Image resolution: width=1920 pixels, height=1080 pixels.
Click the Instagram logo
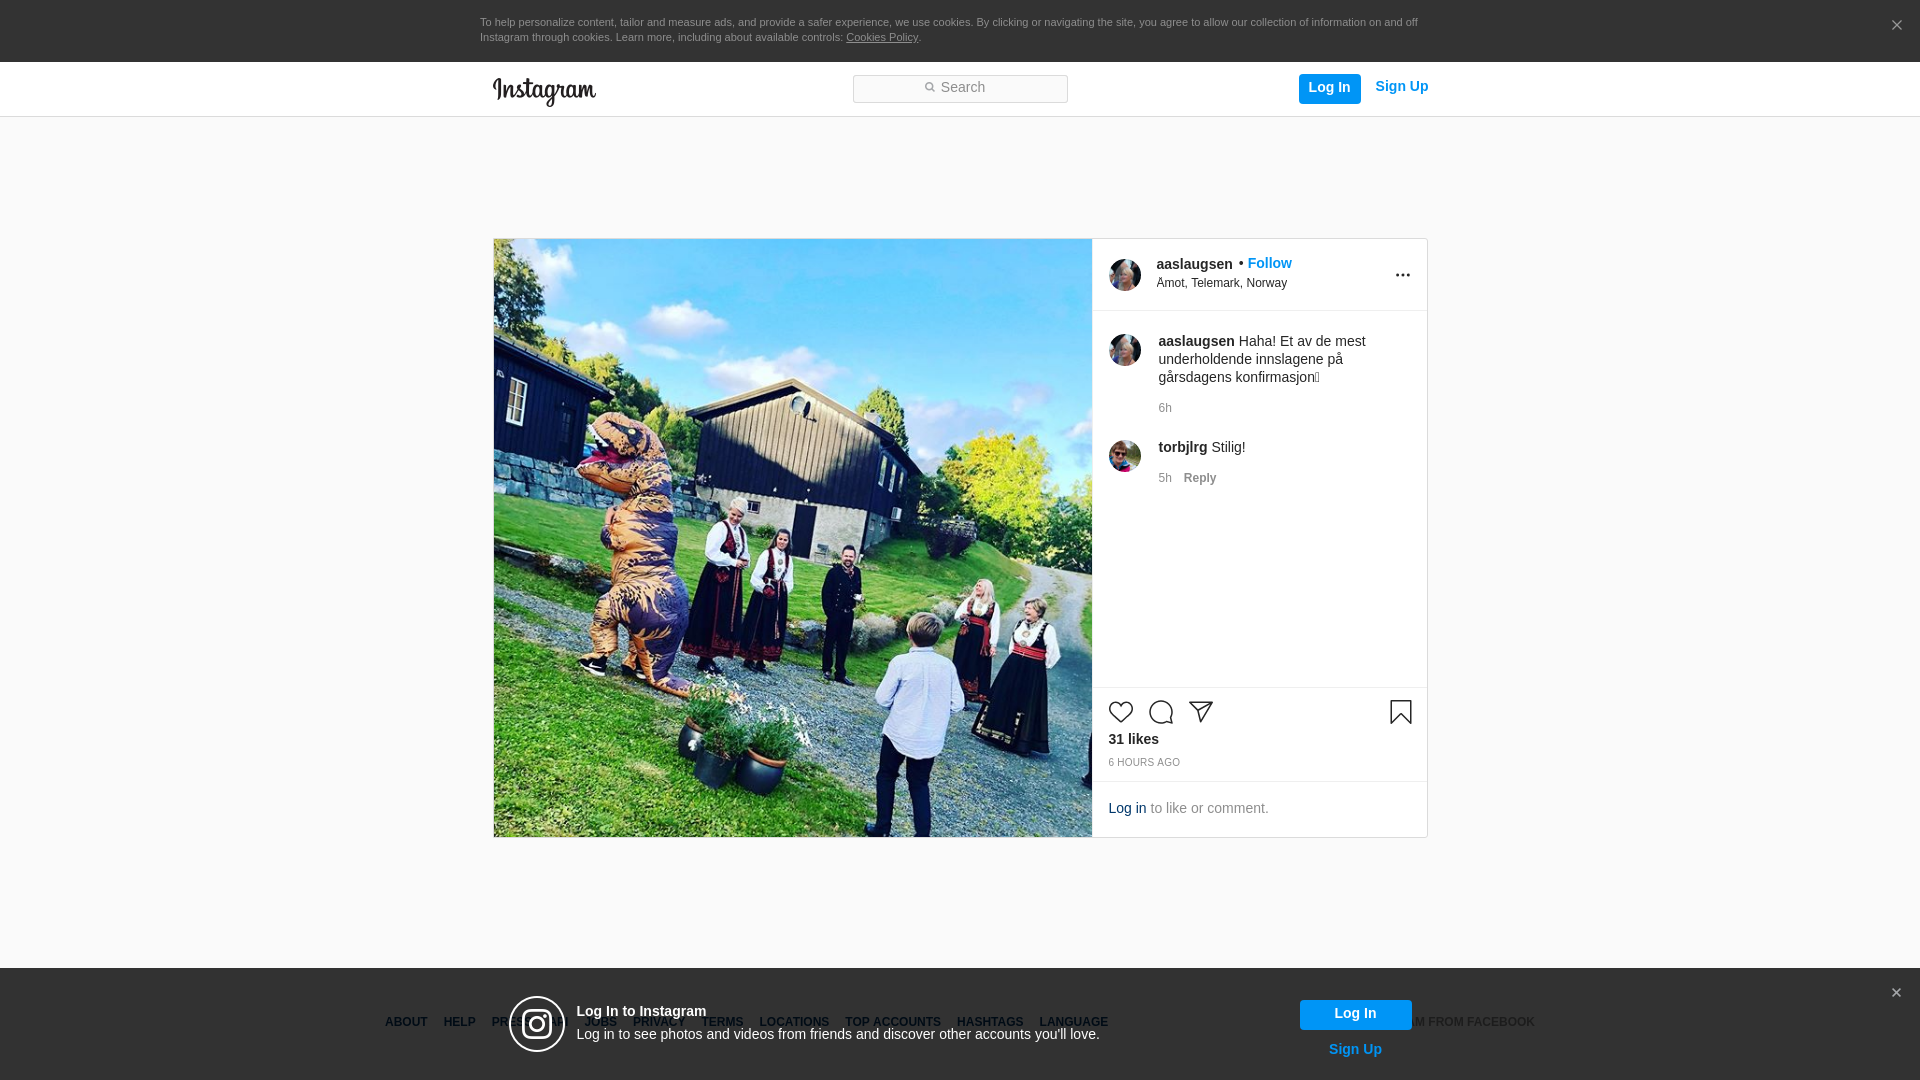(544, 91)
